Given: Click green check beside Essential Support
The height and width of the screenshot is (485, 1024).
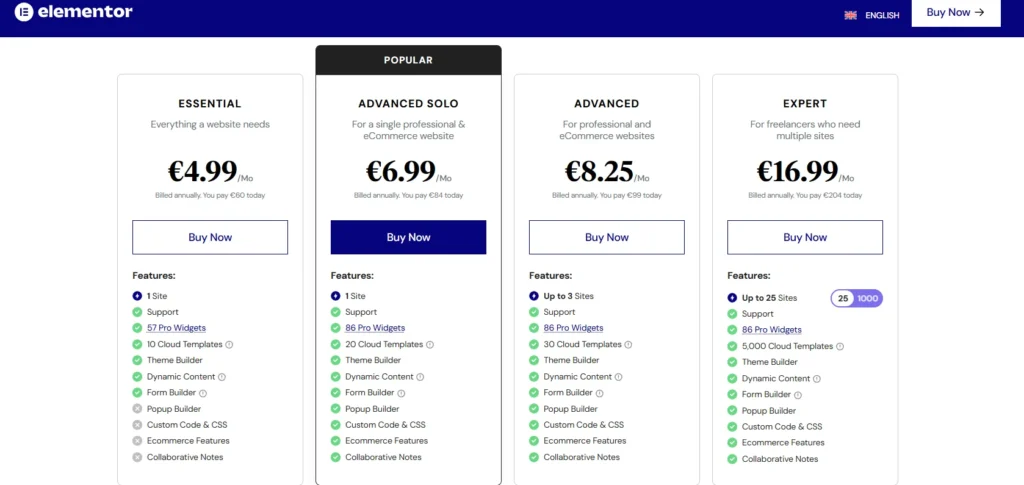Looking at the screenshot, I should pyautogui.click(x=137, y=312).
